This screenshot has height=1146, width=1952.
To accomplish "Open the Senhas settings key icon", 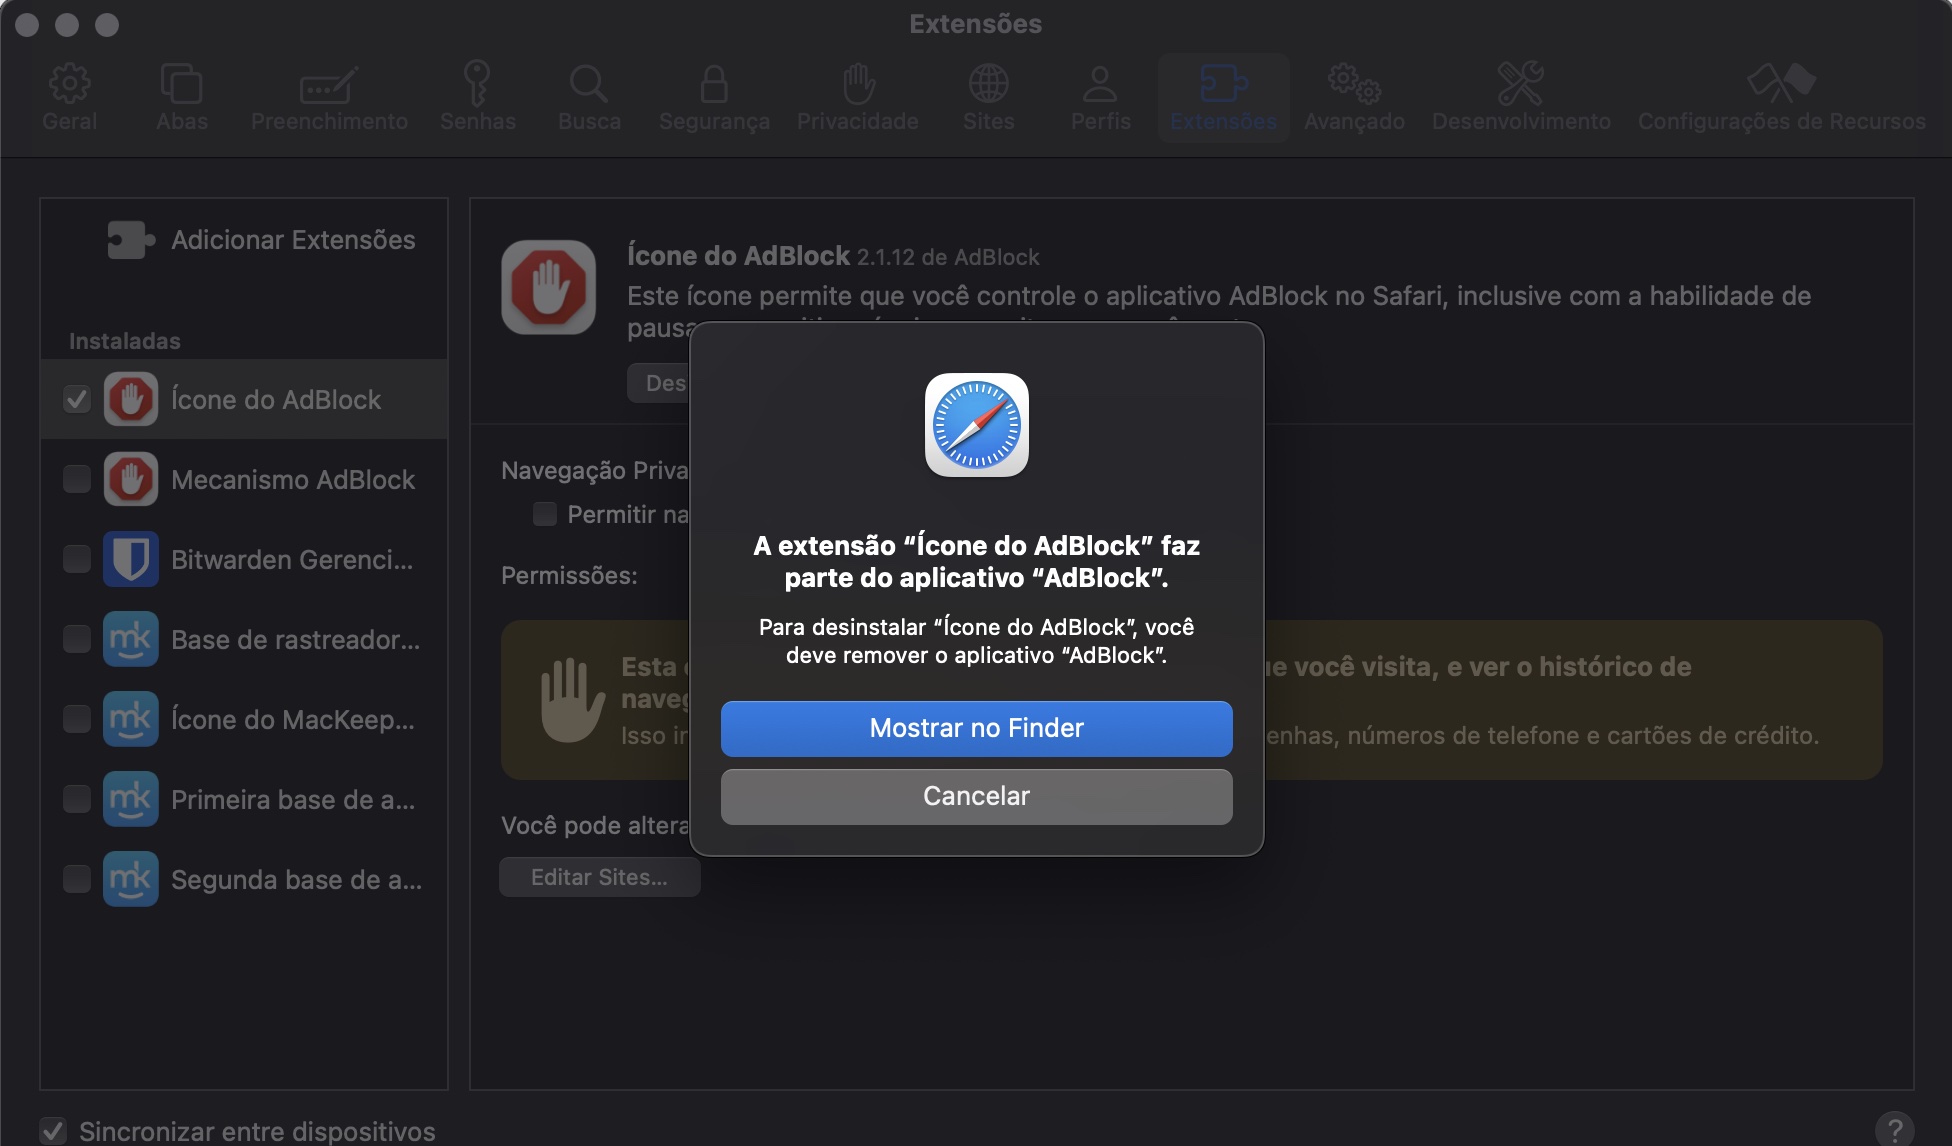I will [x=478, y=84].
